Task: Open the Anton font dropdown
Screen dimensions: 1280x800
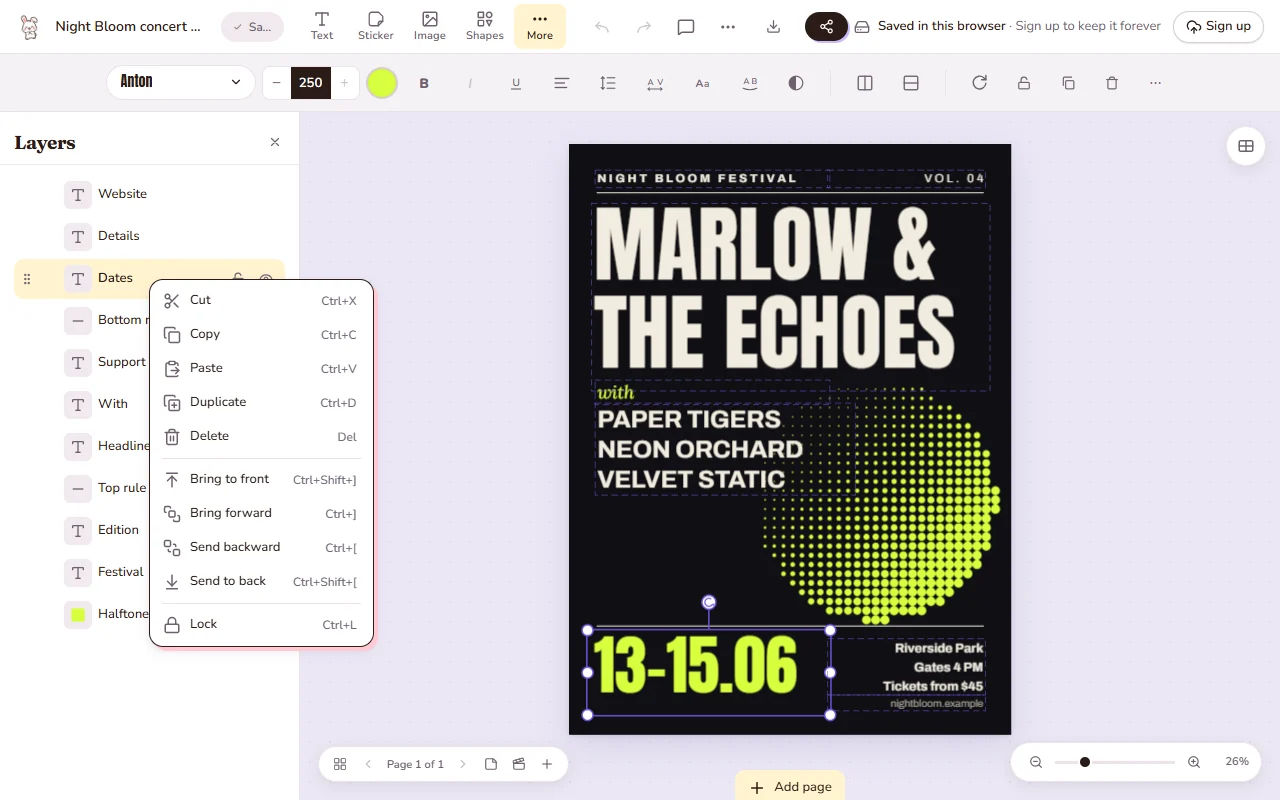Action: click(181, 82)
